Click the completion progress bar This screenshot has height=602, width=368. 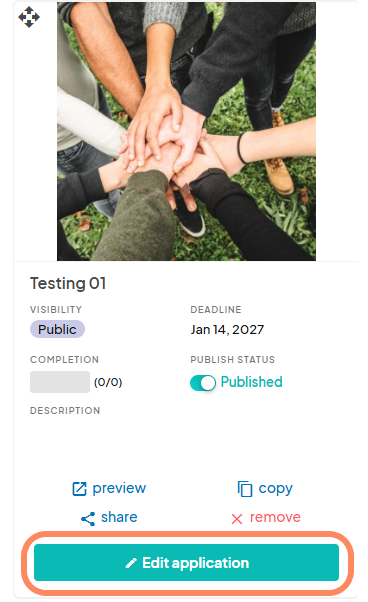tap(60, 382)
